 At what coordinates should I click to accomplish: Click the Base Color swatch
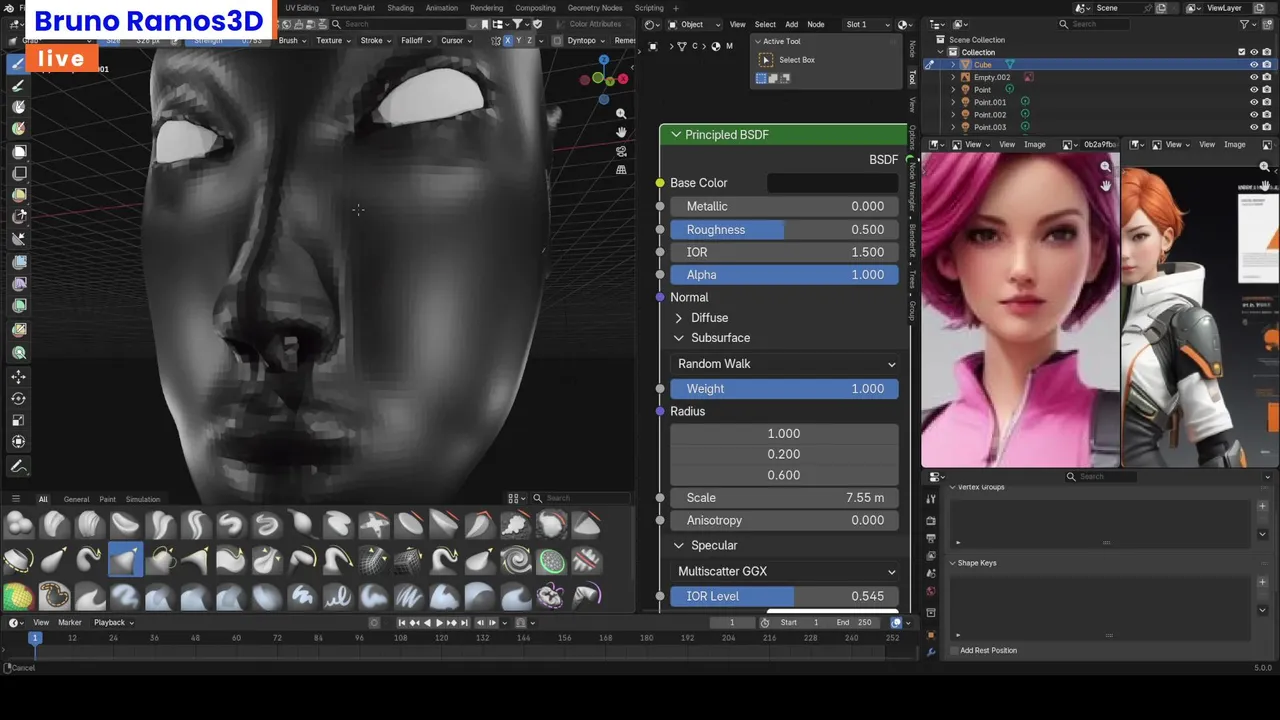click(831, 183)
